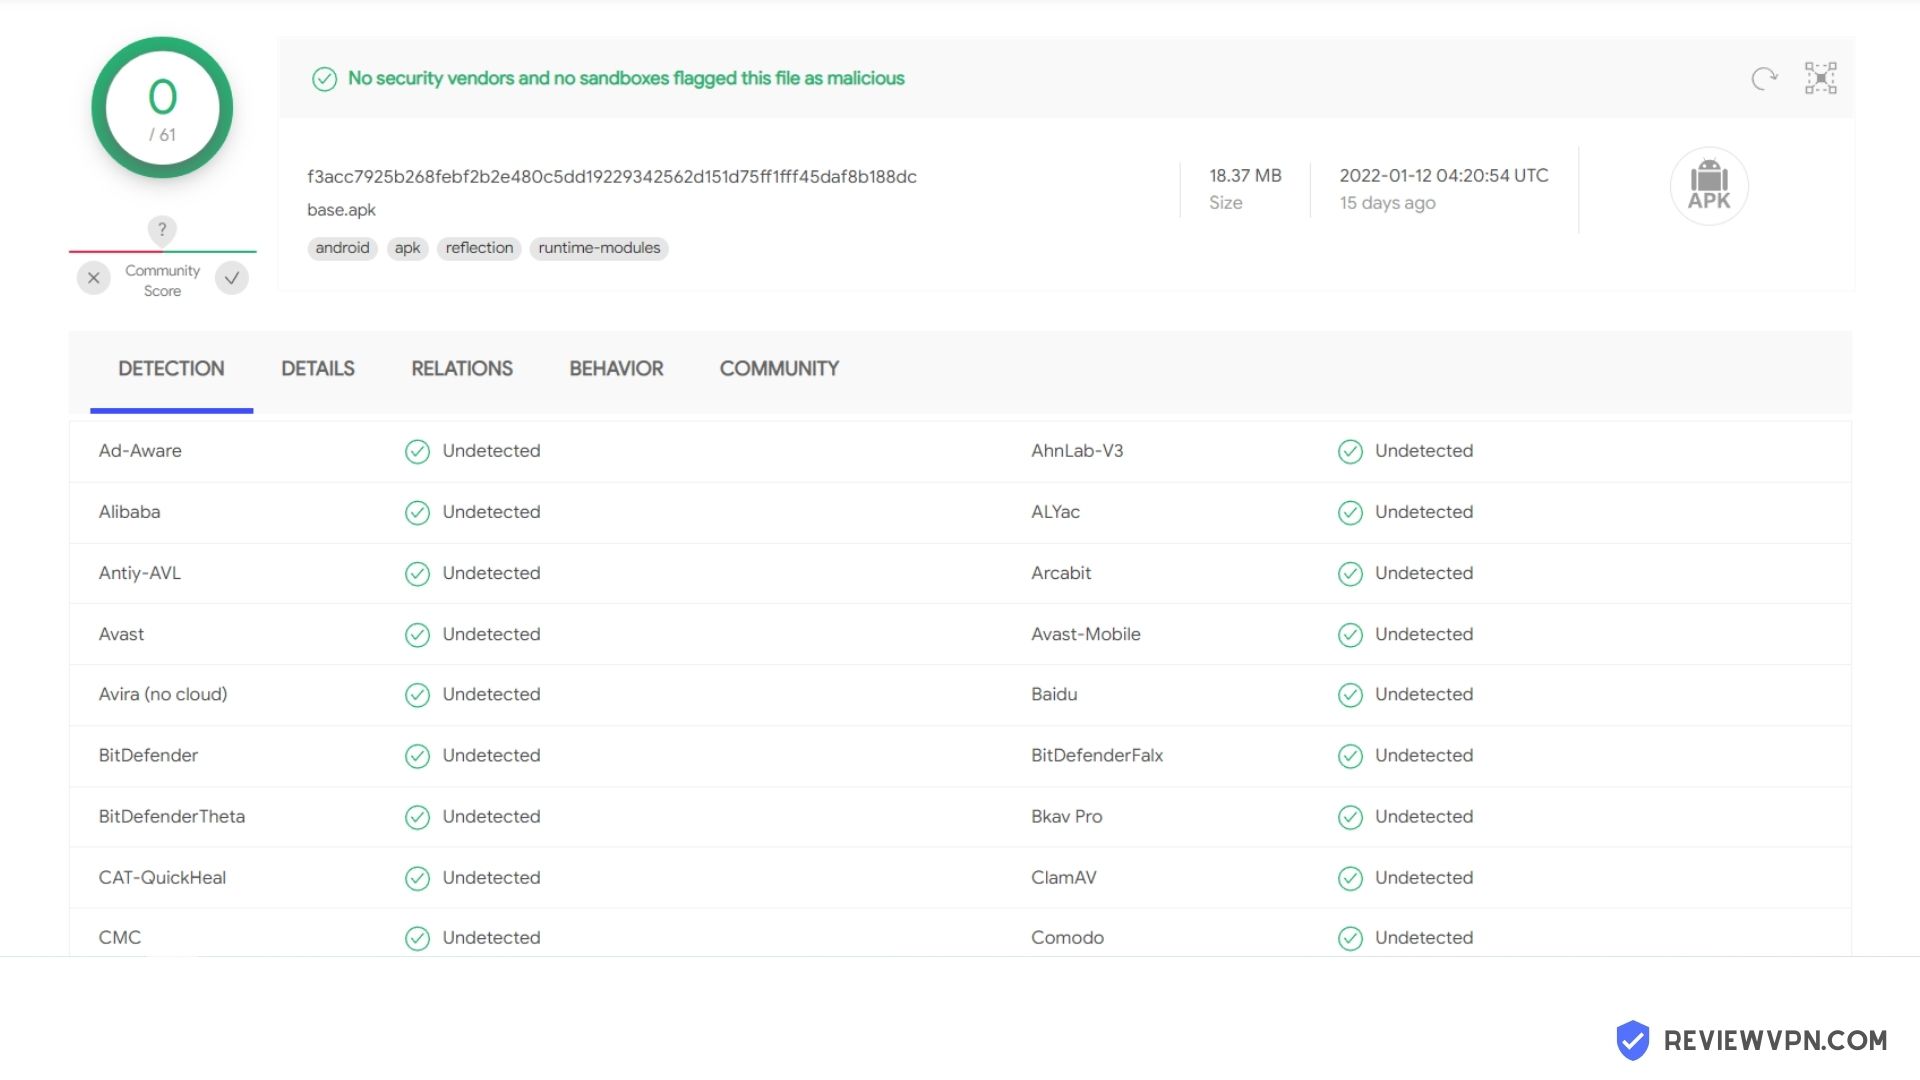Screen dimensions: 1920x1080
Task: Vote harmless with the checkmark button
Action: click(232, 278)
